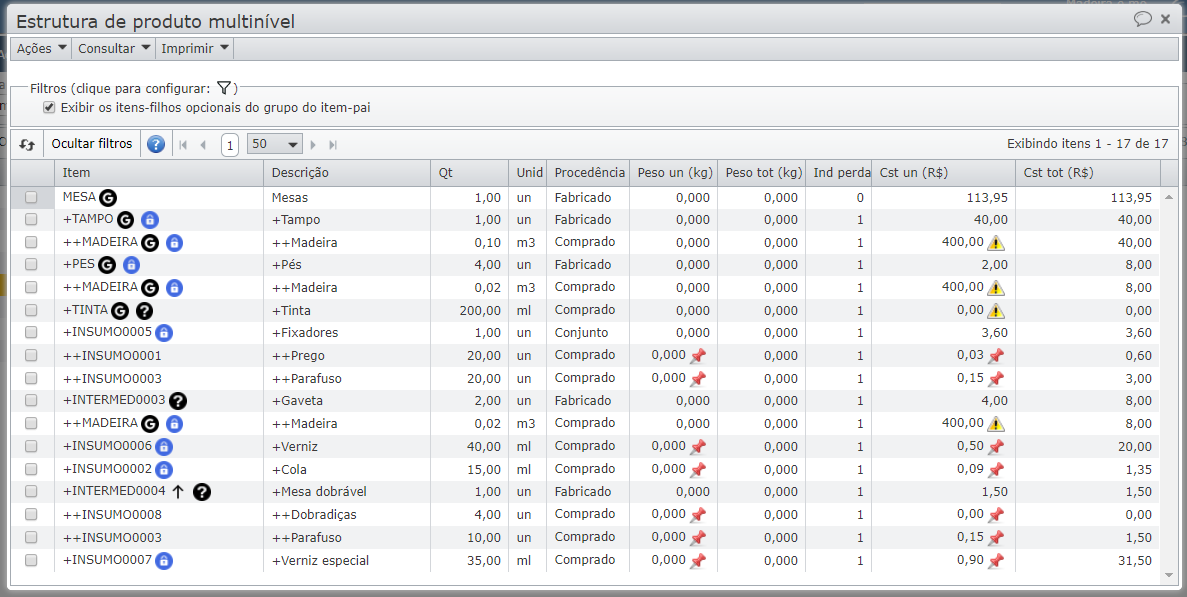Screen dimensions: 1187x597
Task: Tick the checkbox for the MESA row
Action: (31, 197)
